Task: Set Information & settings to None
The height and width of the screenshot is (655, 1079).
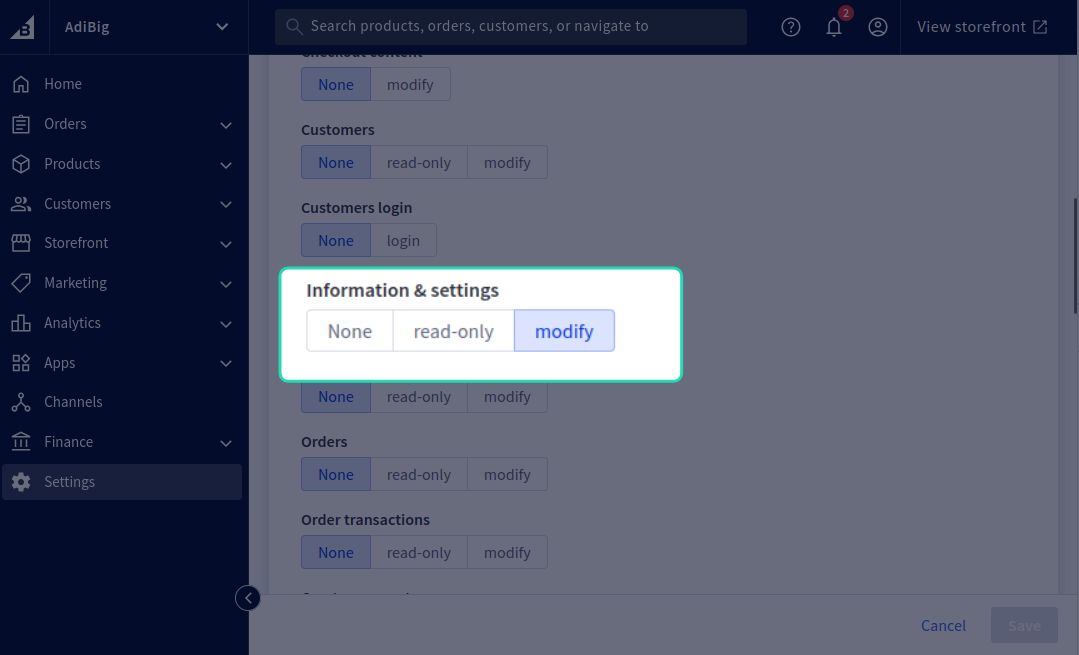Action: click(350, 331)
